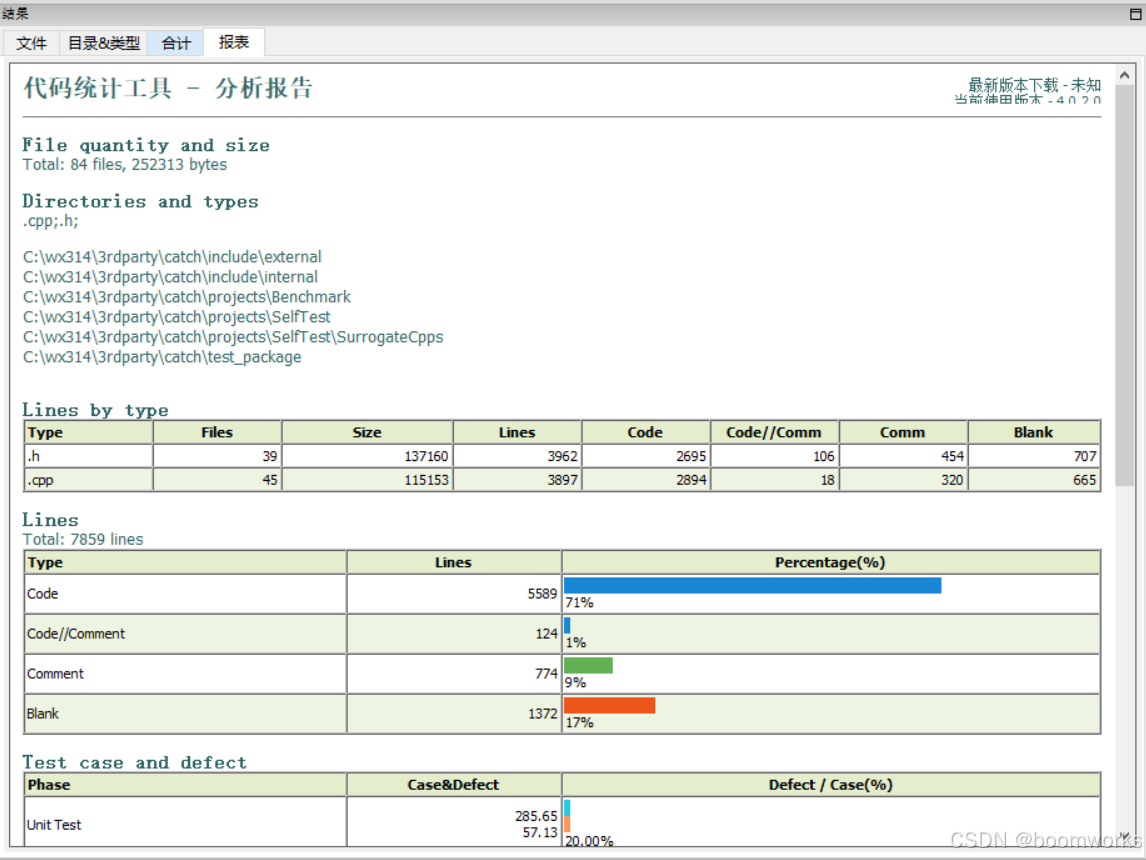Click the Defect / Case(%) header
The image size is (1146, 860).
click(830, 785)
